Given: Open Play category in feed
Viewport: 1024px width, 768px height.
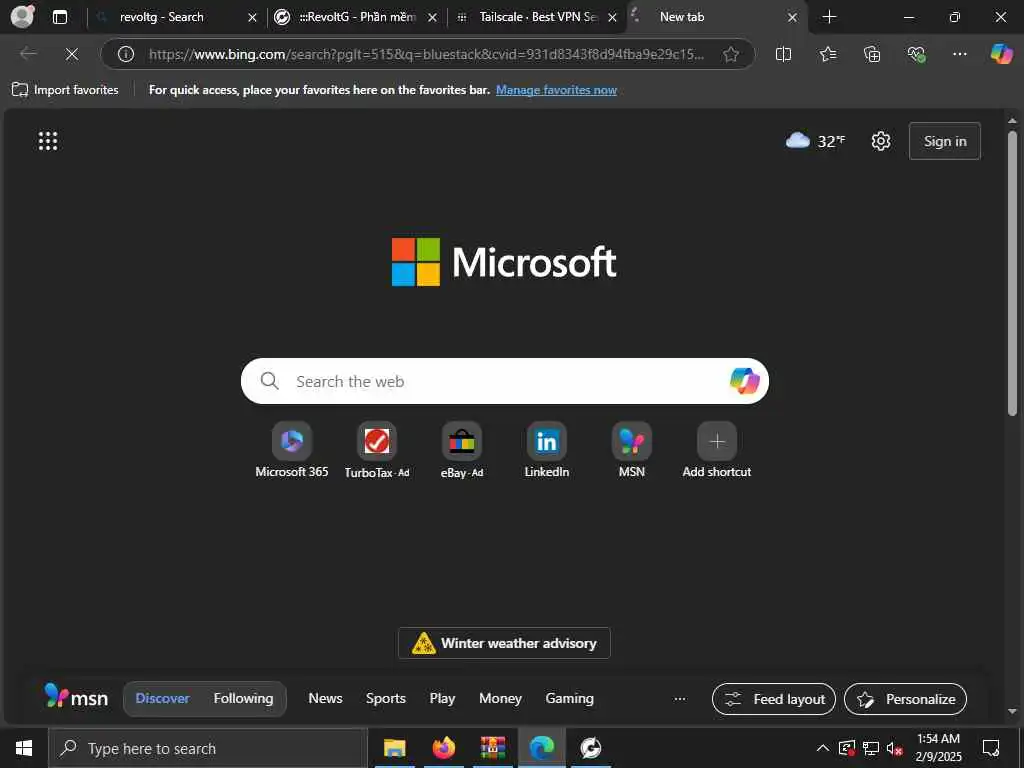Looking at the screenshot, I should pyautogui.click(x=442, y=698).
